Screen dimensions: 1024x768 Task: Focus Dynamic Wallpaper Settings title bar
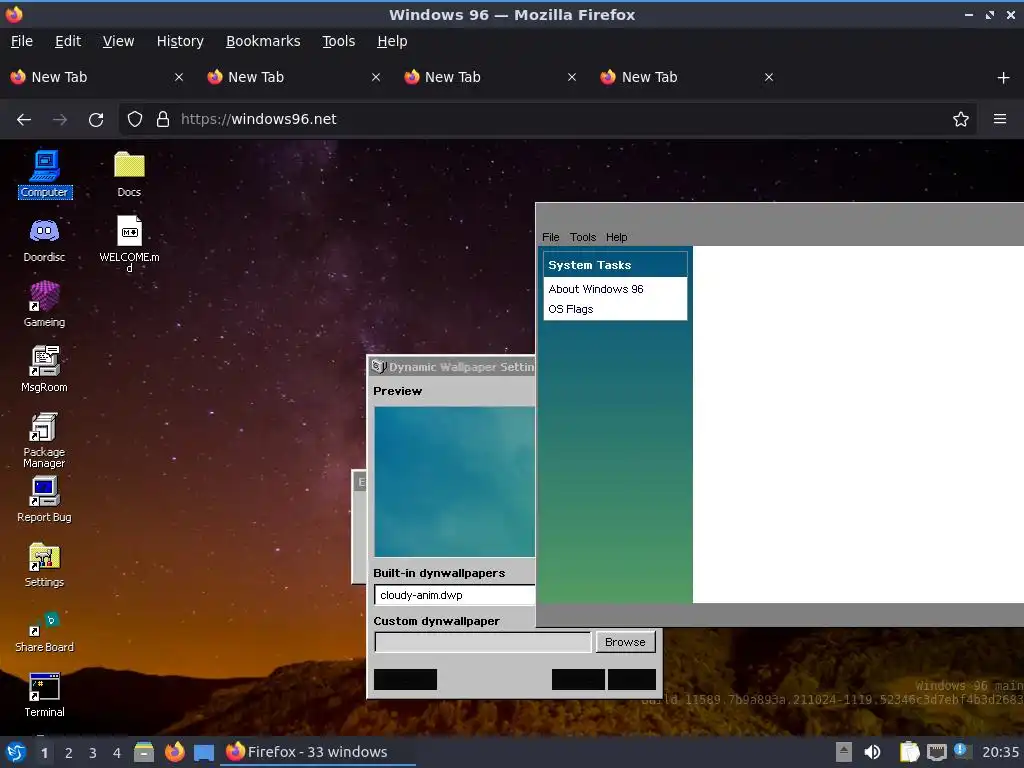point(452,366)
